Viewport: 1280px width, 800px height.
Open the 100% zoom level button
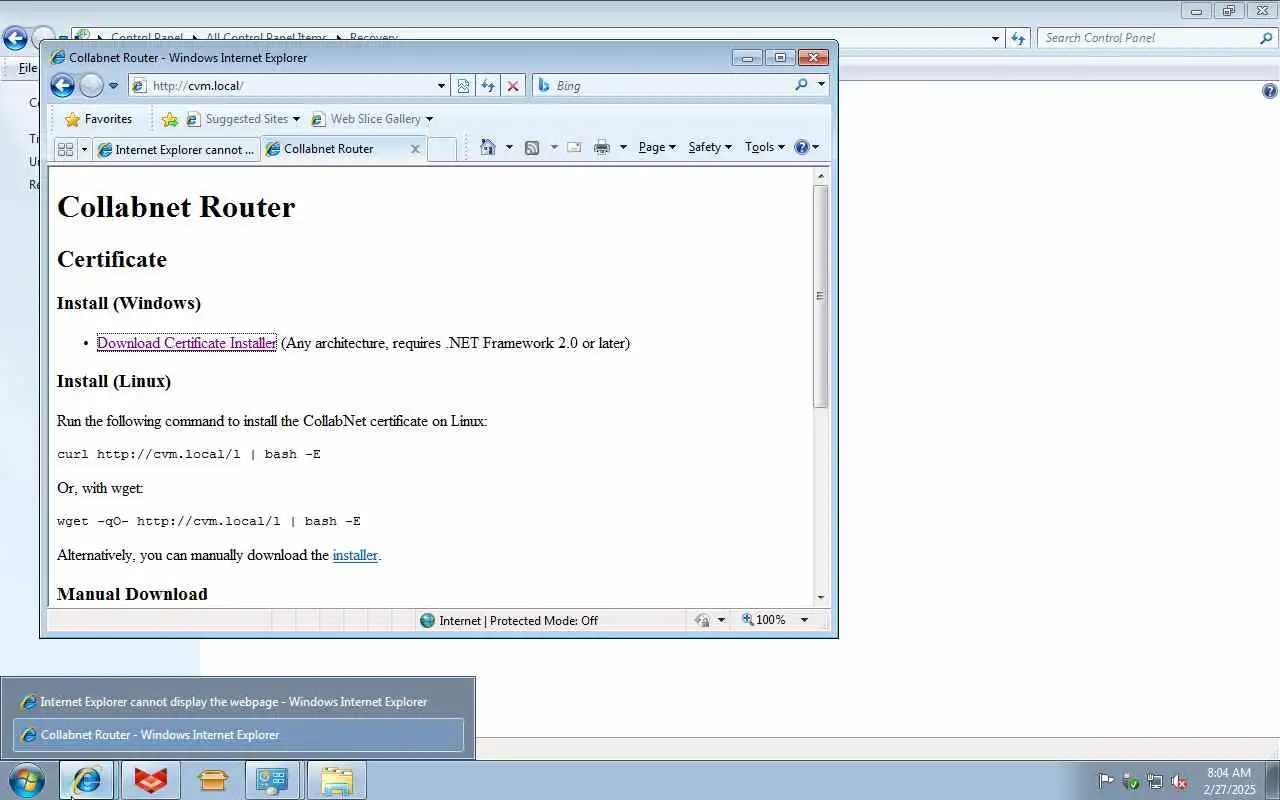click(x=764, y=620)
